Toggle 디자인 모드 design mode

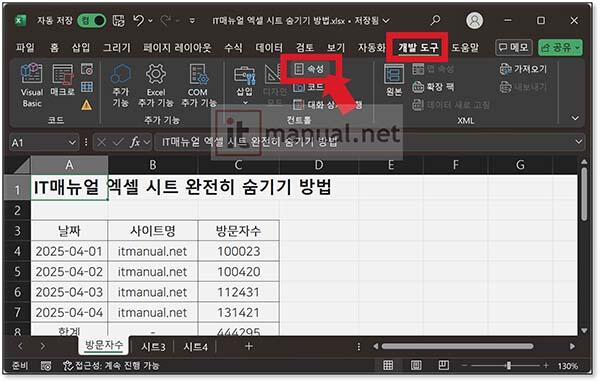point(274,85)
